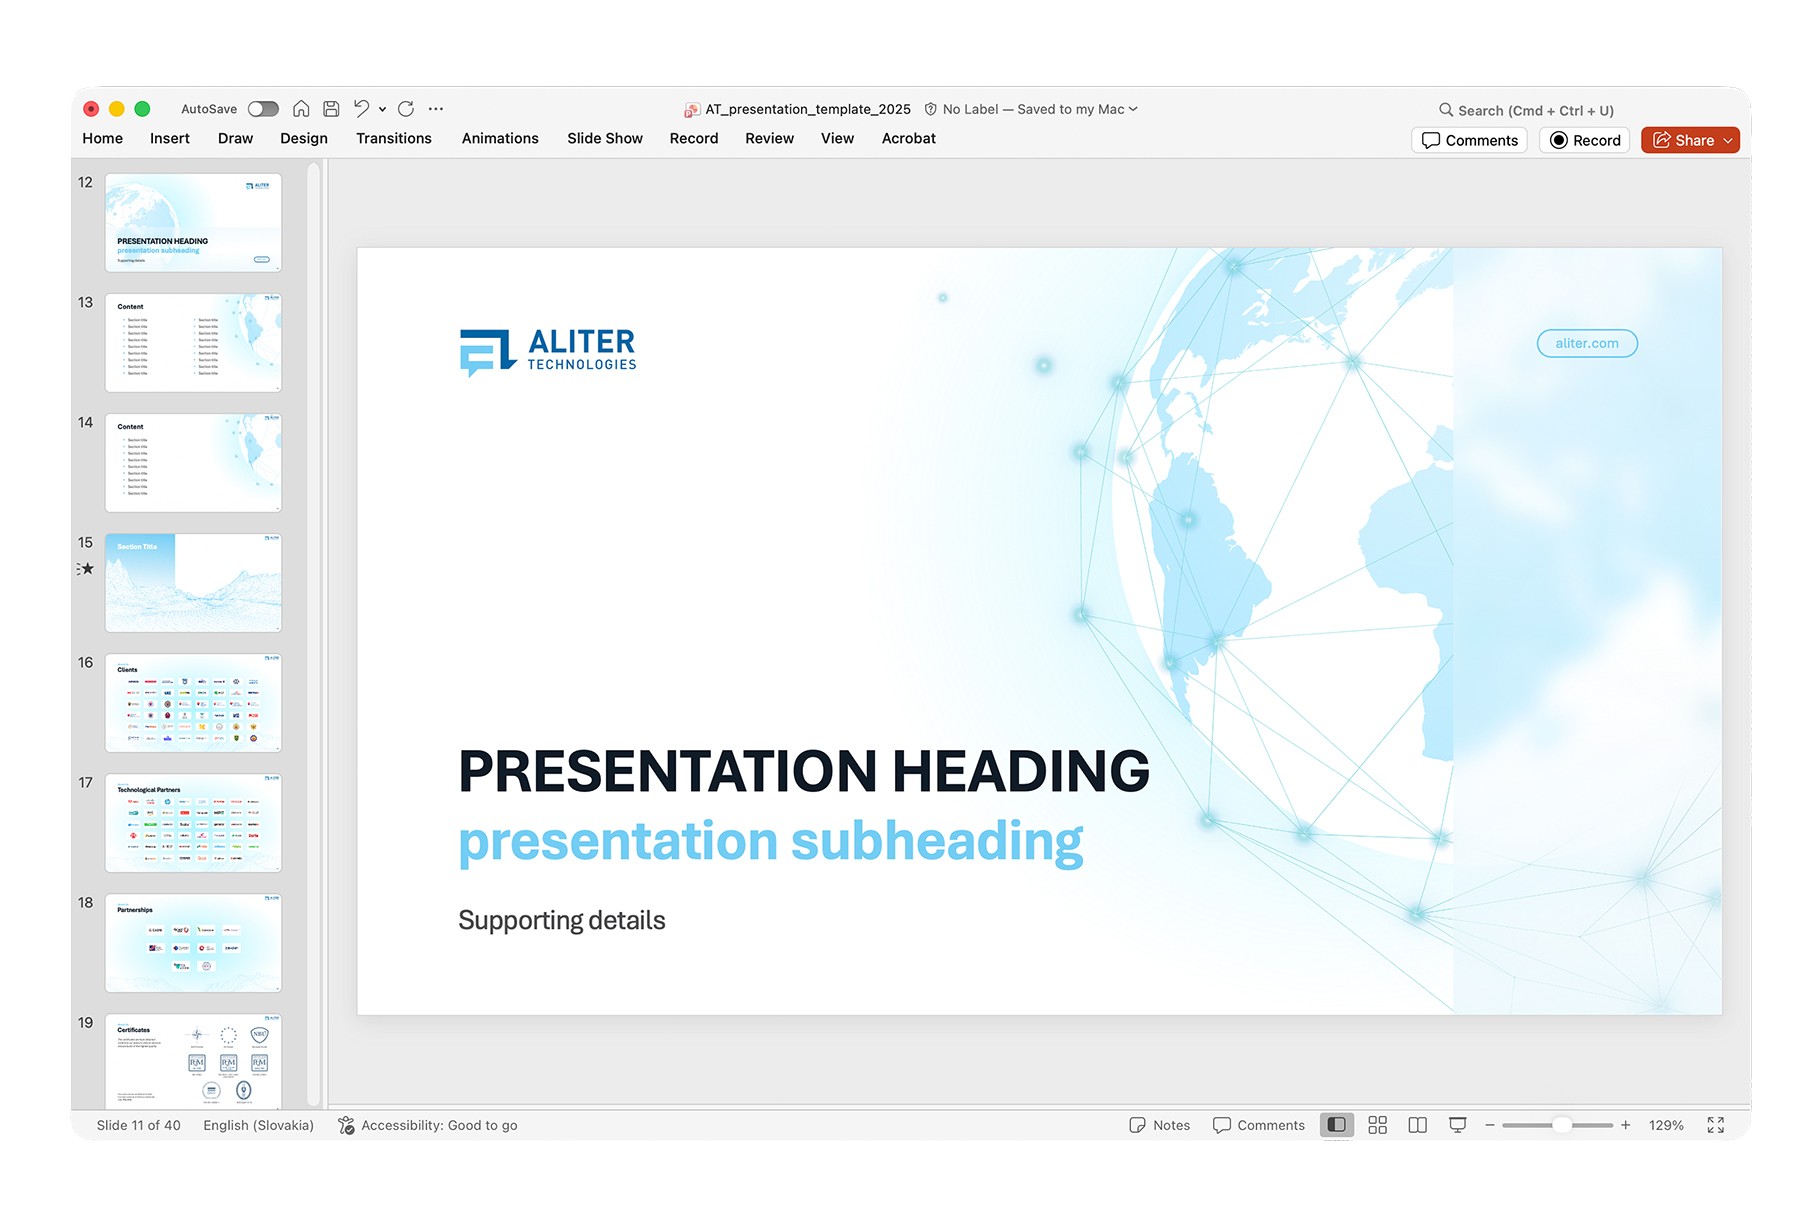
Task: Open the Review ribbon tab
Action: click(769, 138)
